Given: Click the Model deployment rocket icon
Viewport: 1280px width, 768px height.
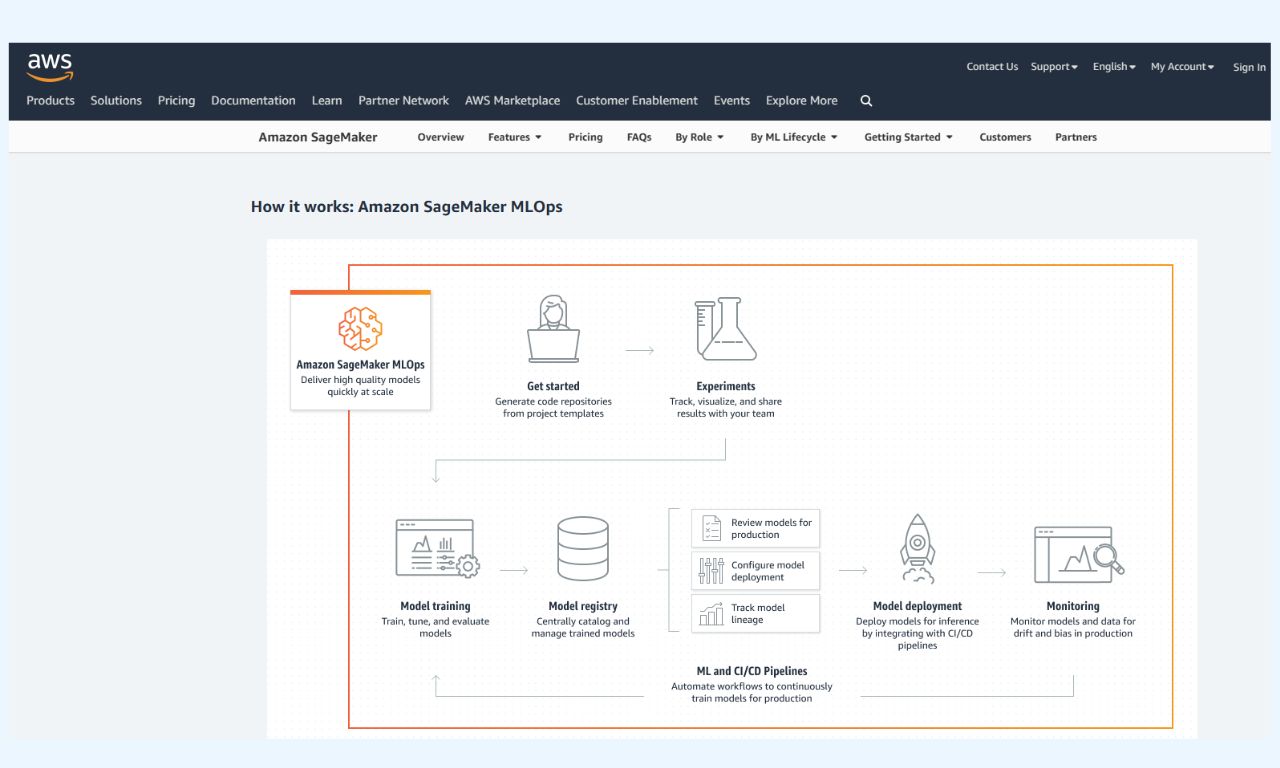Looking at the screenshot, I should [917, 548].
